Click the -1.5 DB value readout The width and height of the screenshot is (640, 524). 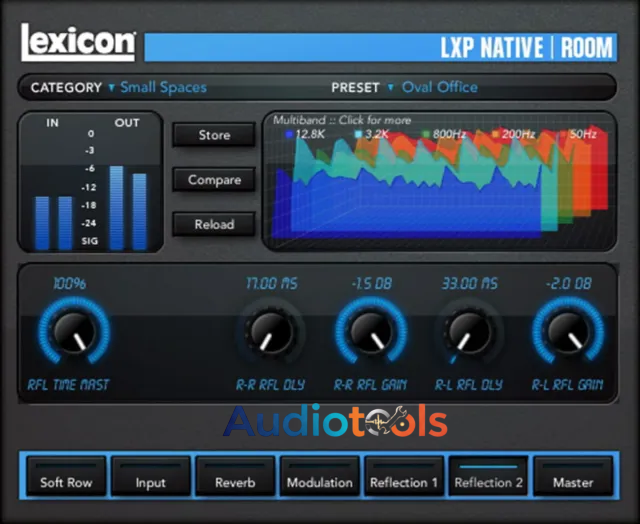pos(371,284)
